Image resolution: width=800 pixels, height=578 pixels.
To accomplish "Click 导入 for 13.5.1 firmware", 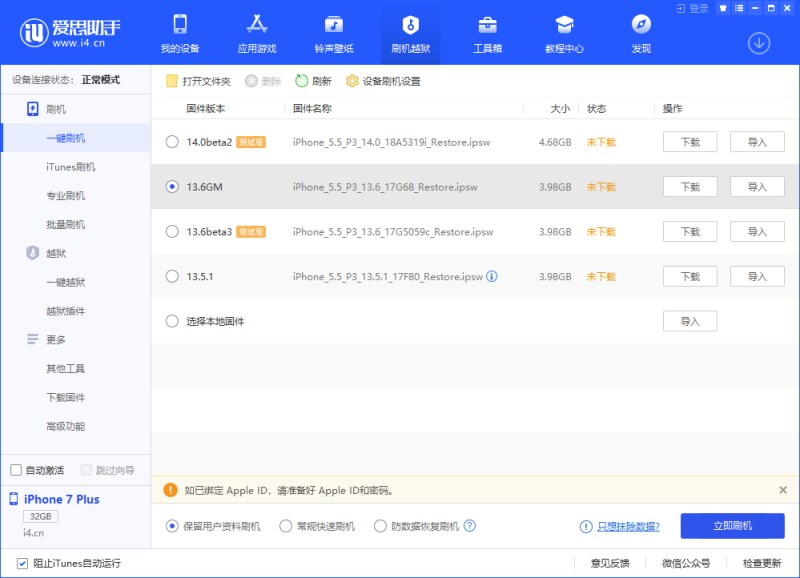I will (757, 277).
